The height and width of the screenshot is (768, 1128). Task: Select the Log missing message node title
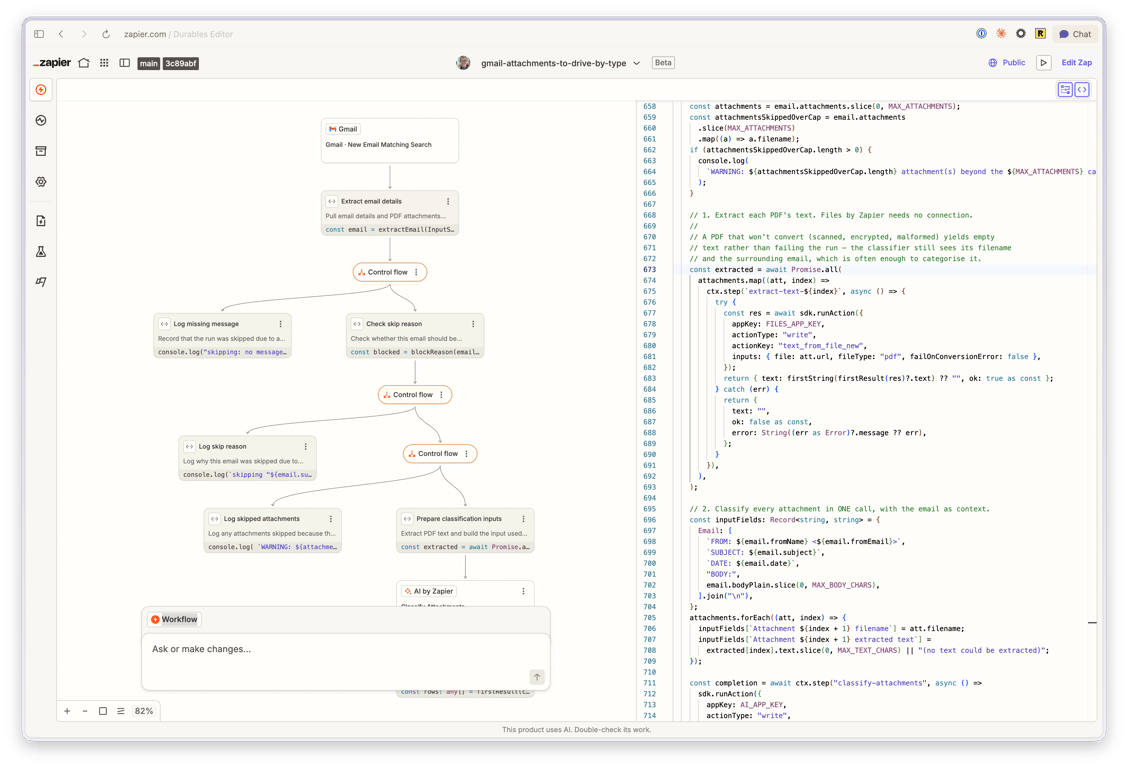coord(206,324)
